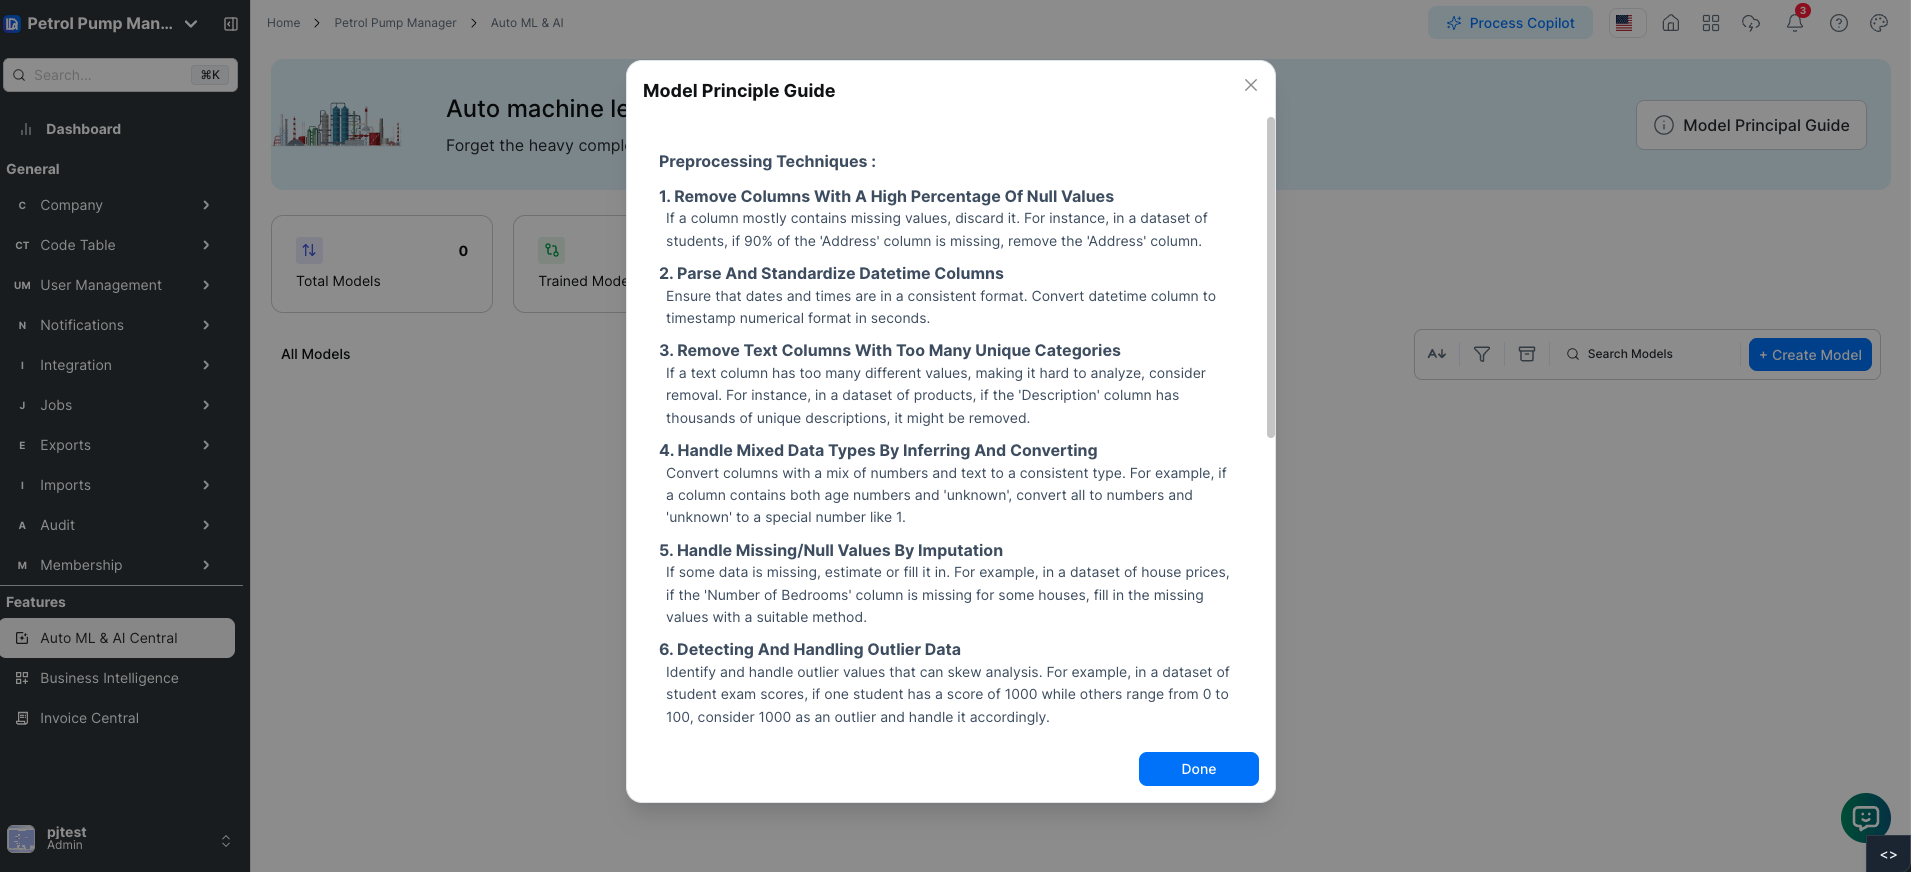
Task: Open the workspace switcher next to Petrol Pump Manager
Action: coord(190,23)
